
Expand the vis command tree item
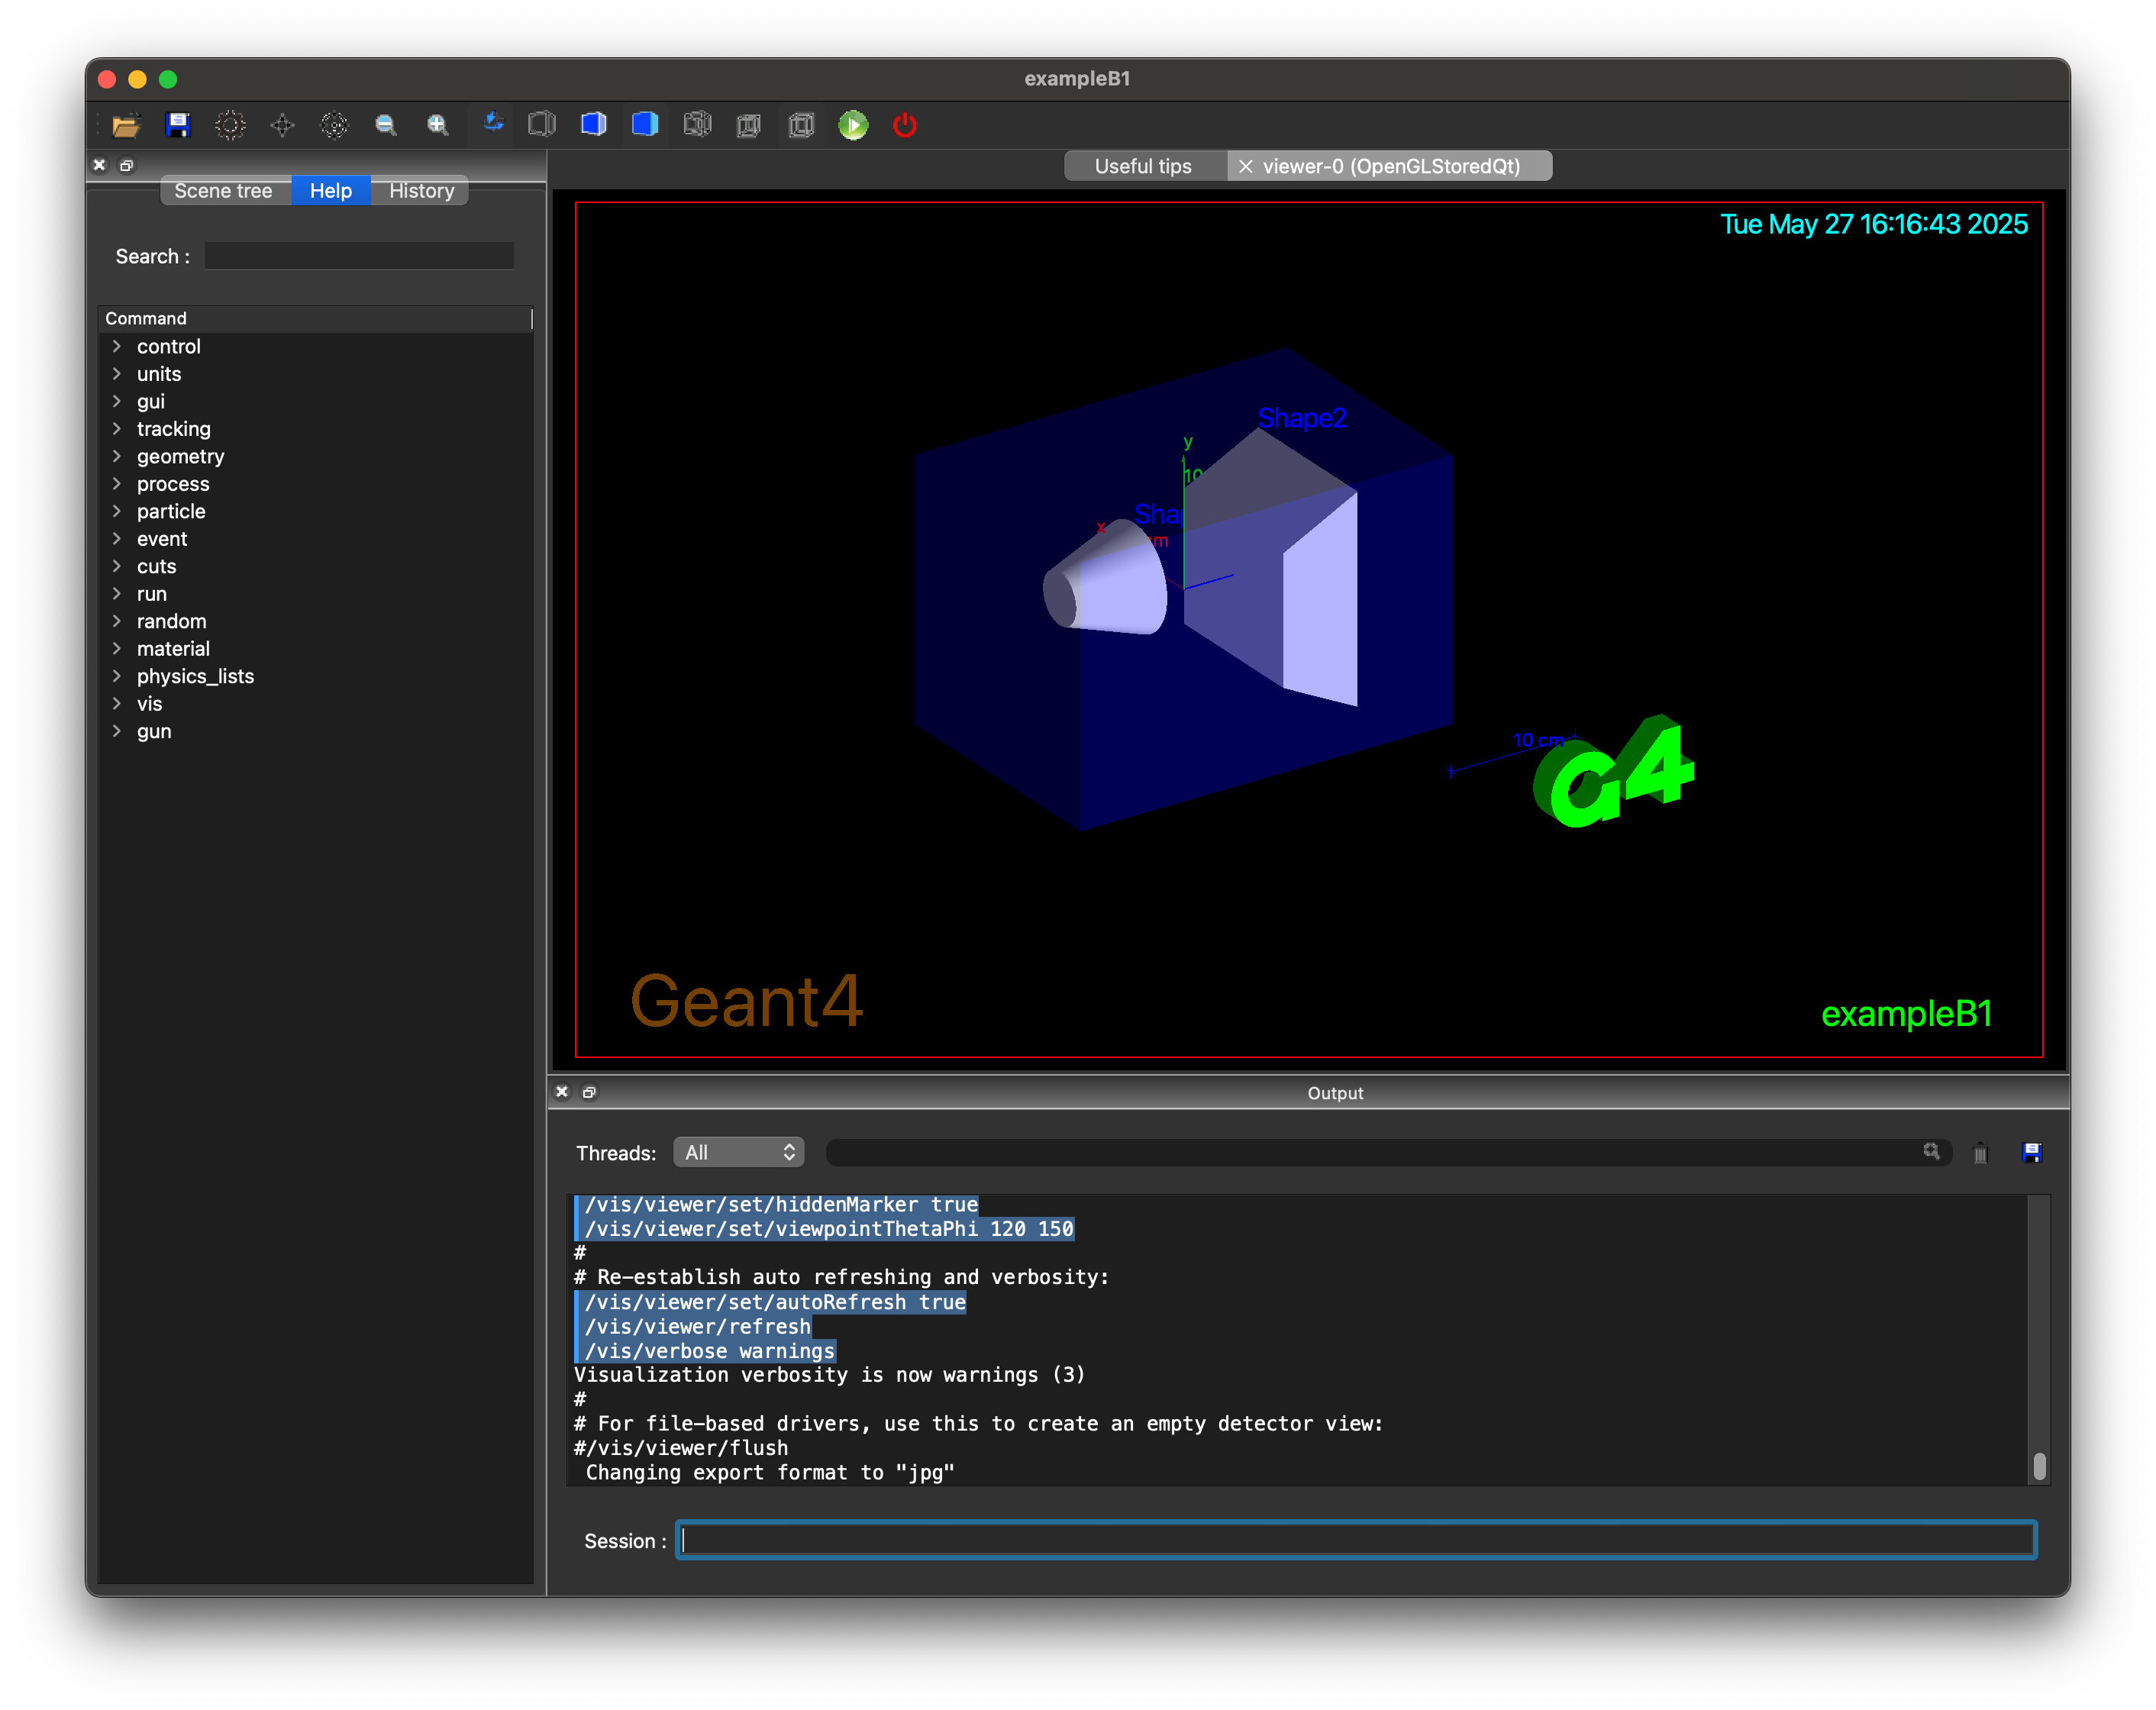pos(117,704)
